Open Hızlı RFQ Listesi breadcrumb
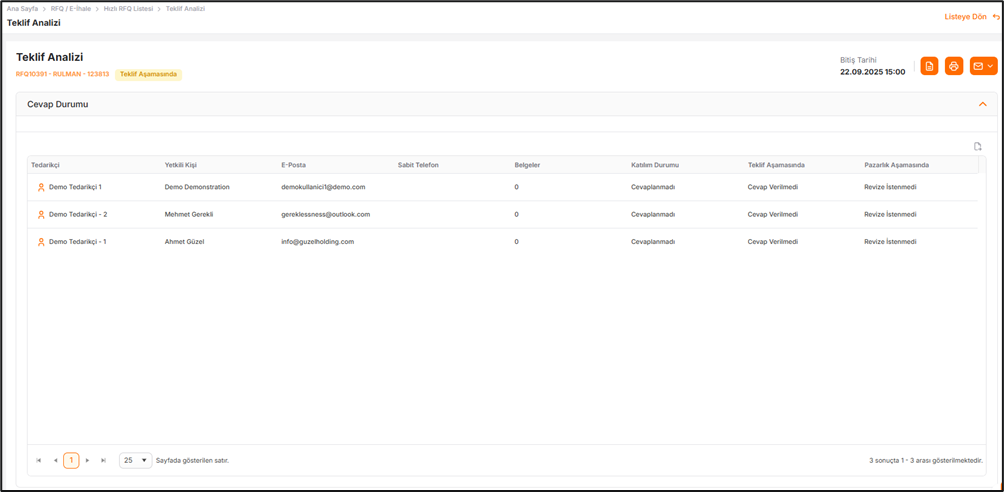This screenshot has height=492, width=1004. tap(129, 8)
